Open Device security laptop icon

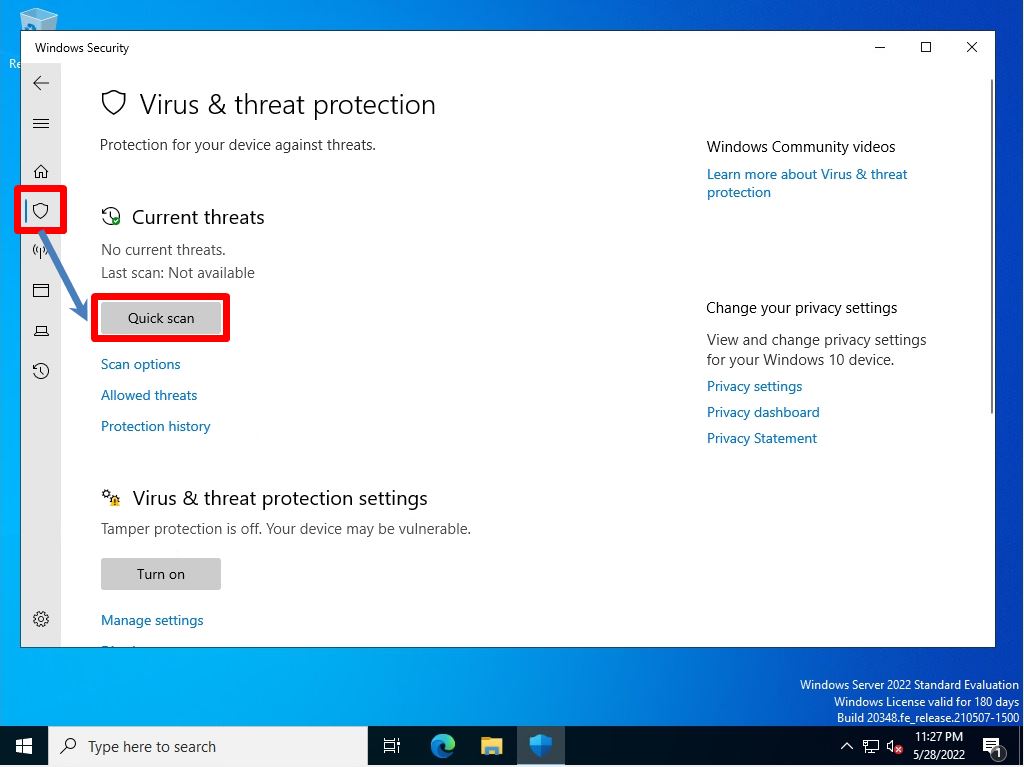[41, 331]
